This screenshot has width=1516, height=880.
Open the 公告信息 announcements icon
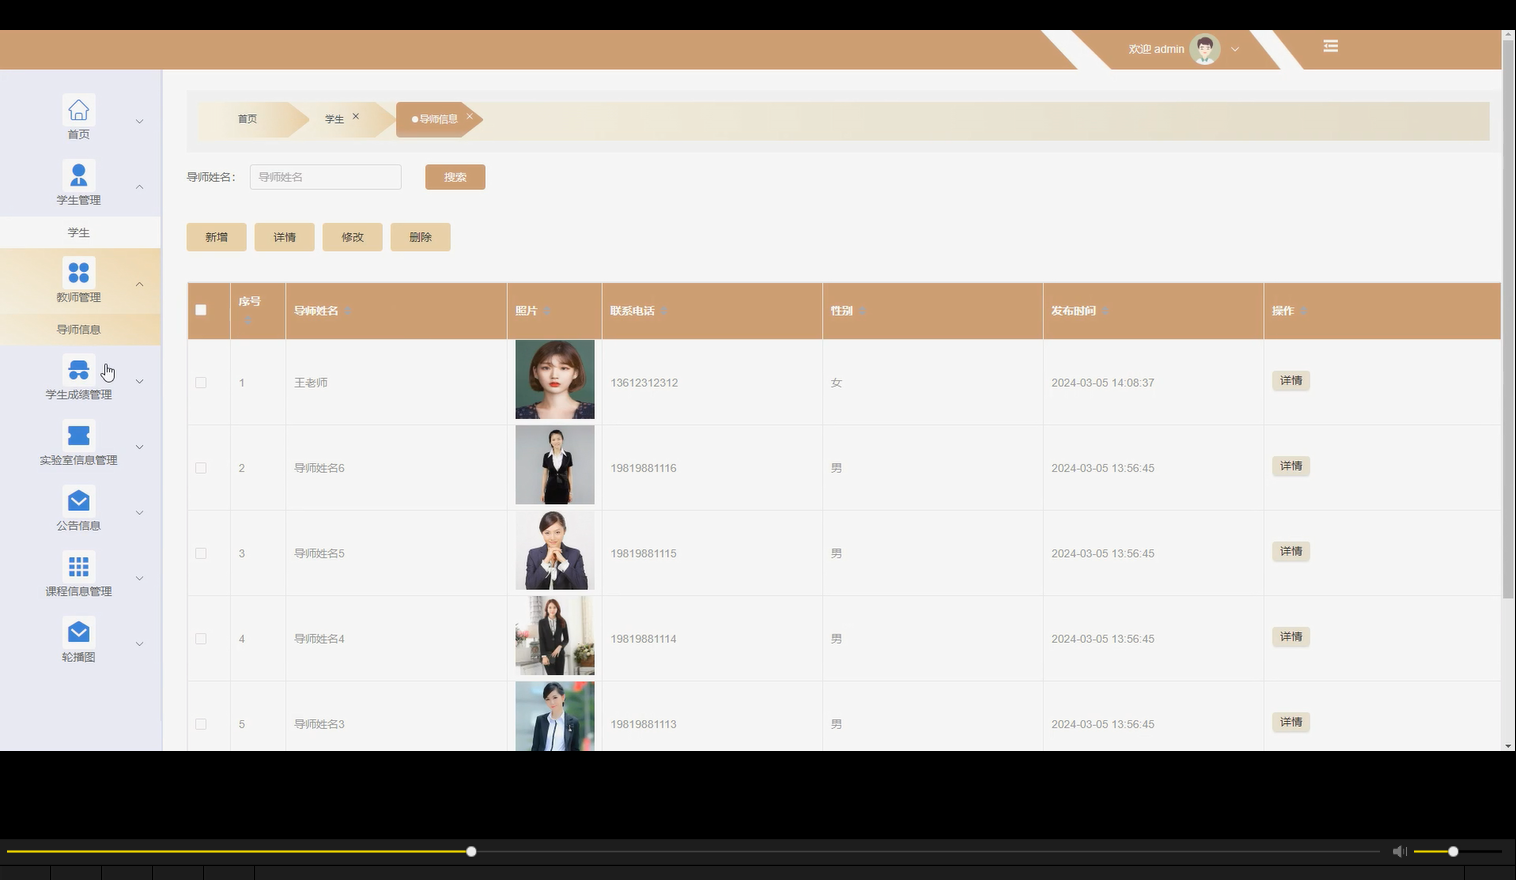coord(78,500)
